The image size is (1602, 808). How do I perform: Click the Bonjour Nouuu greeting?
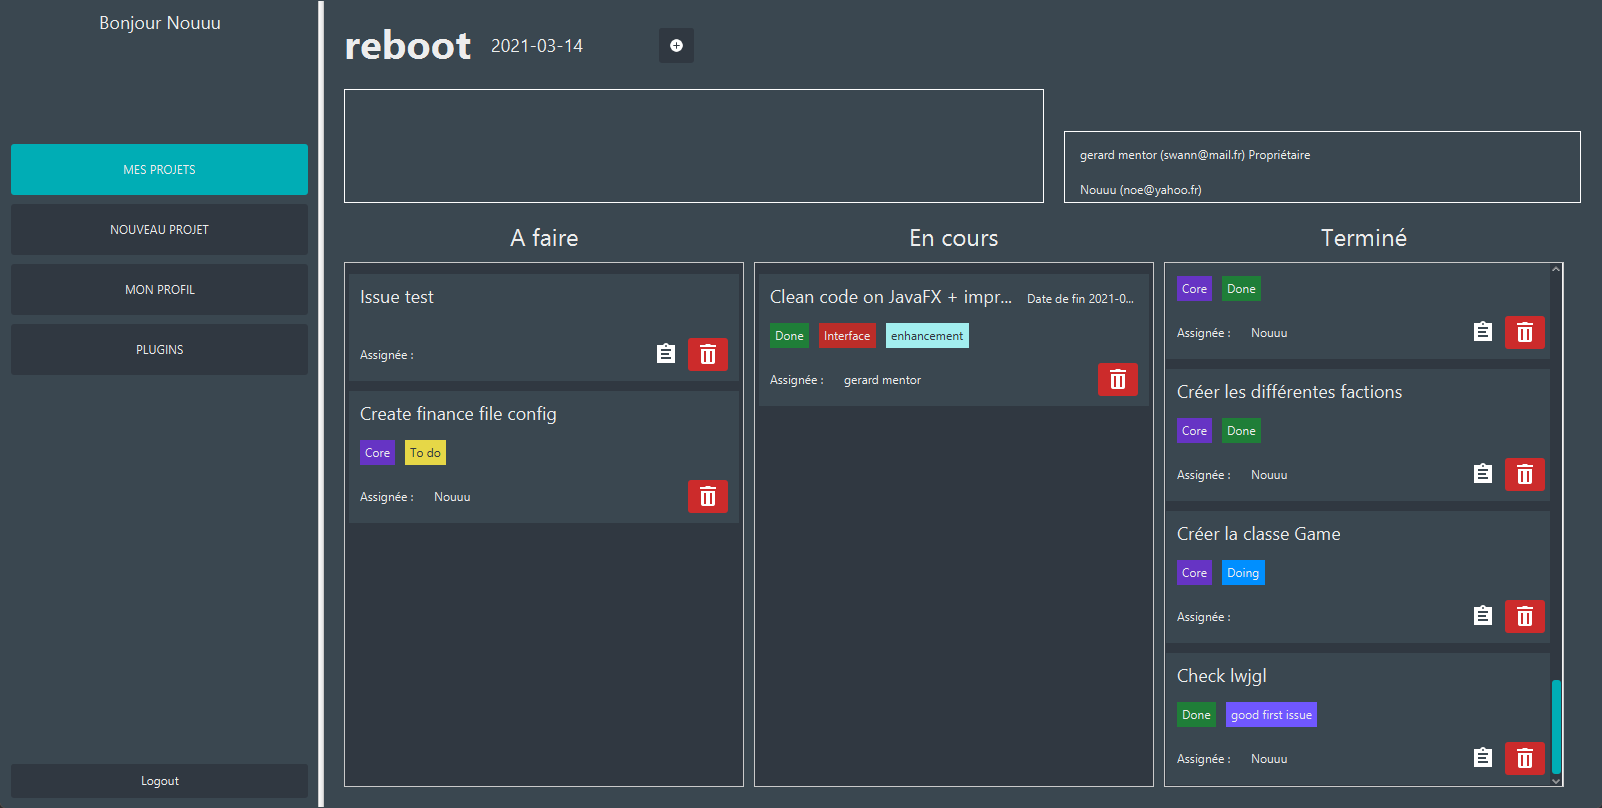point(160,23)
